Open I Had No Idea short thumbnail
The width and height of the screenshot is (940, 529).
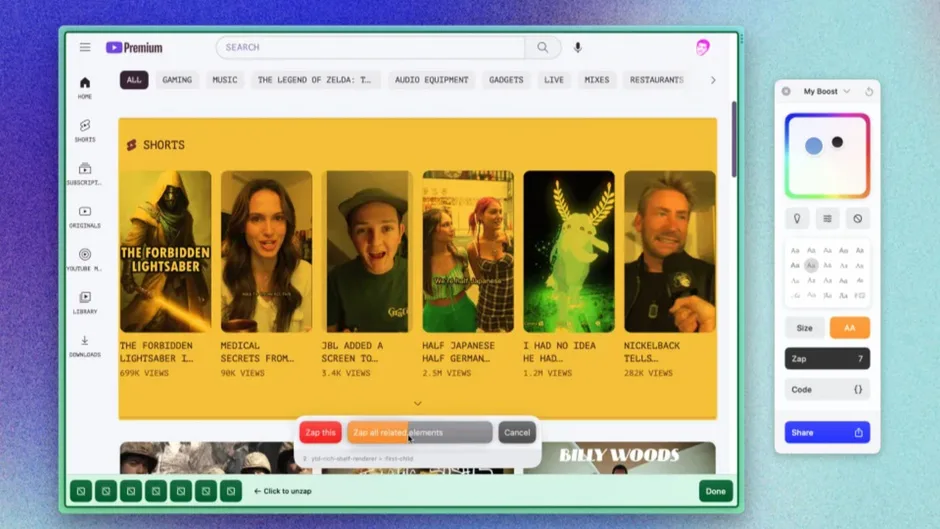click(569, 251)
